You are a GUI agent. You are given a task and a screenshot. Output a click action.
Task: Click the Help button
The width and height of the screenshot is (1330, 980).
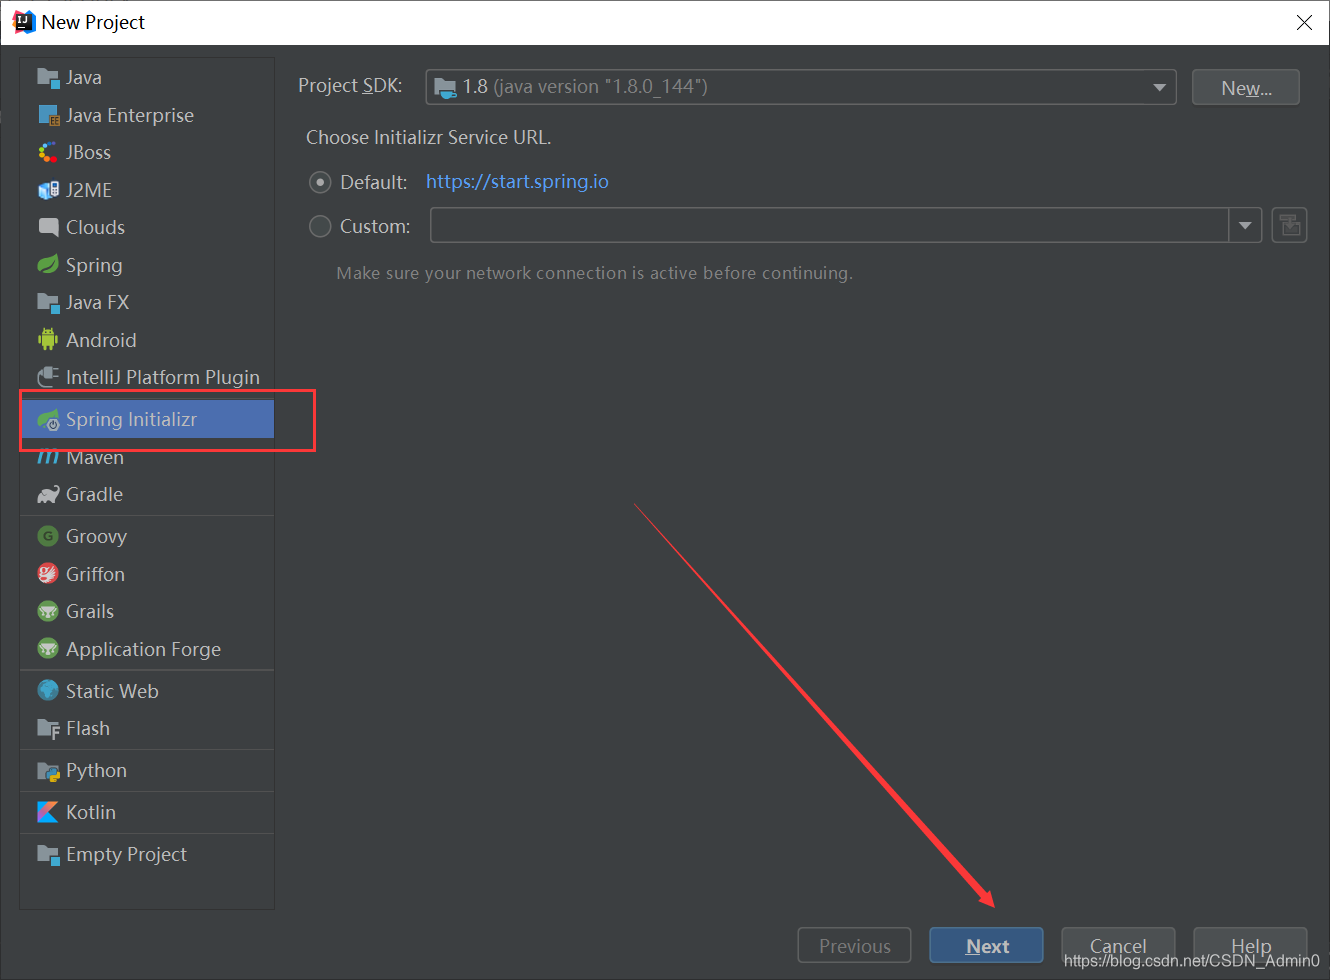click(x=1250, y=946)
